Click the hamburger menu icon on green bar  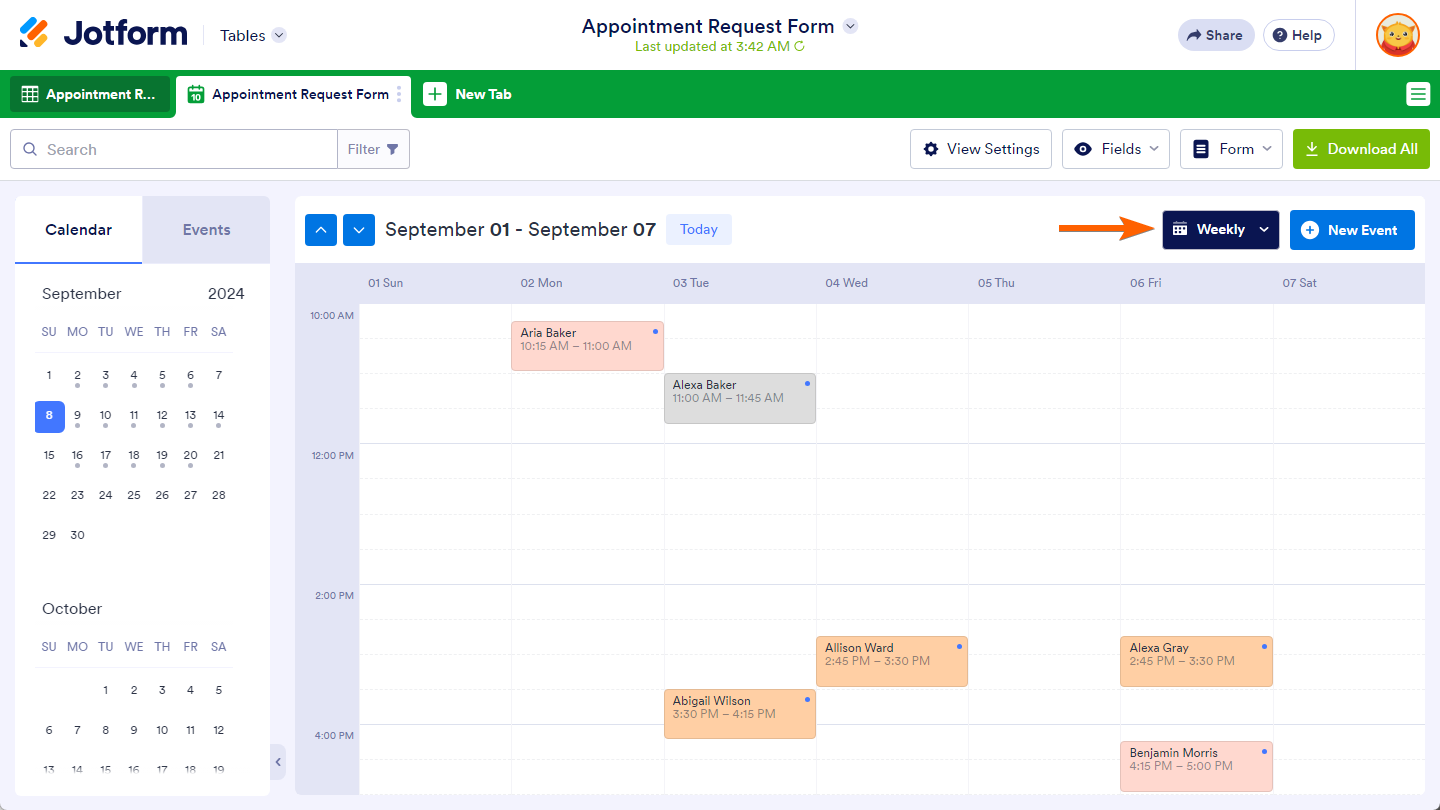[x=1417, y=94]
